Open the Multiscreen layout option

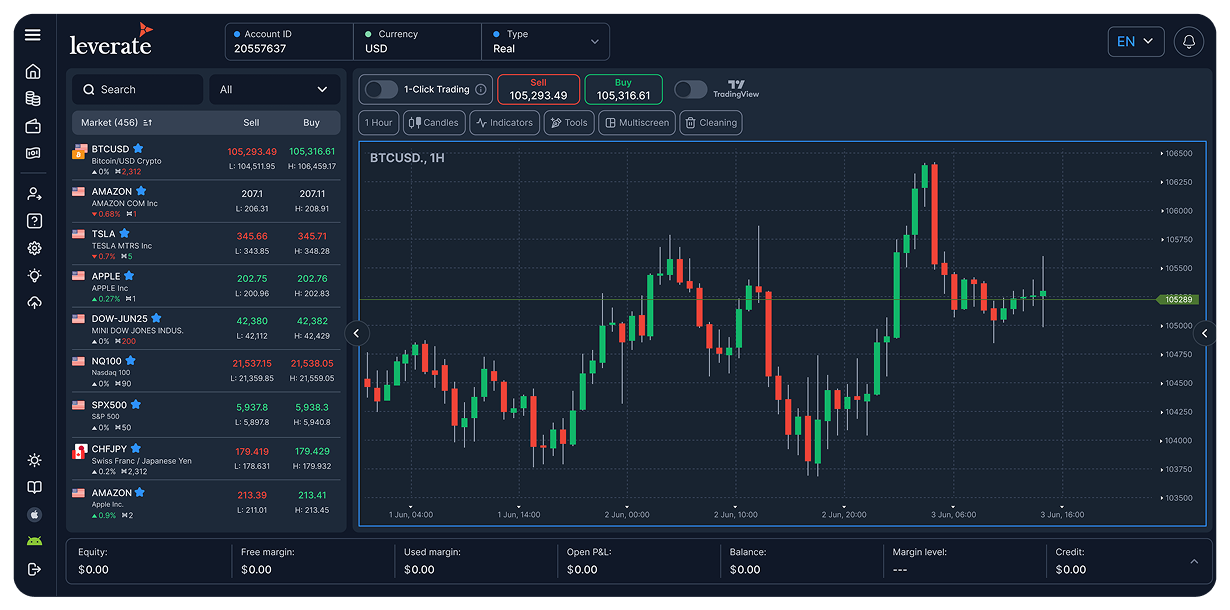637,123
